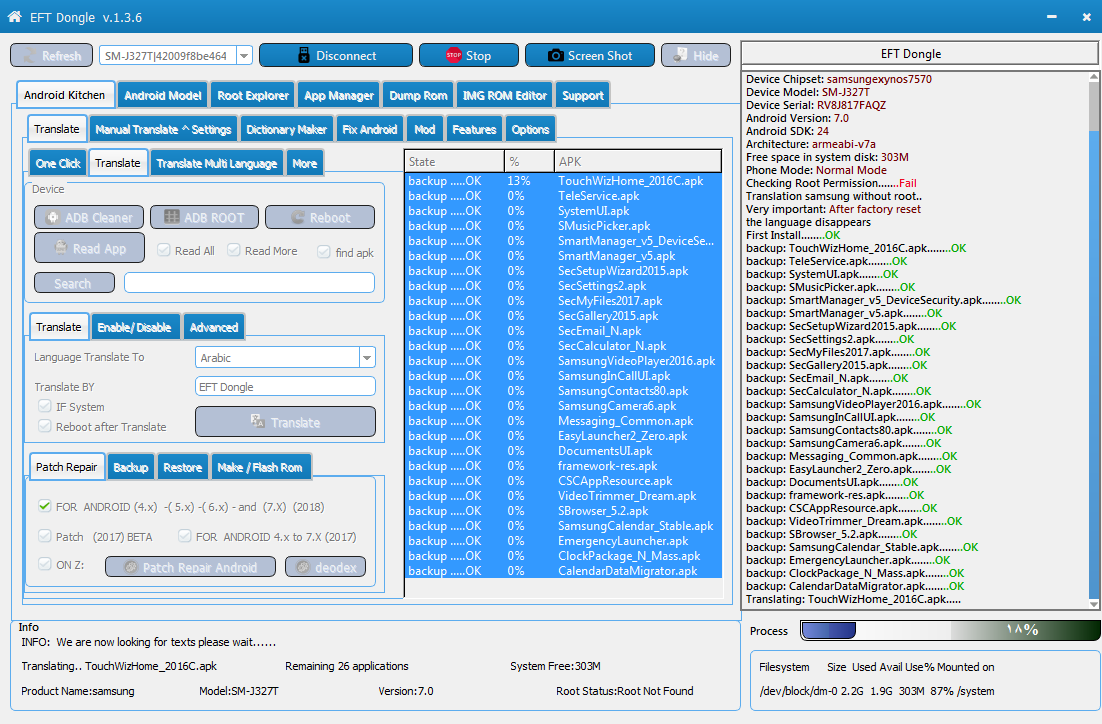The width and height of the screenshot is (1102, 724).
Task: Toggle FOR ANDROID (4.x)...(2018) checkbox
Action: tap(45, 506)
